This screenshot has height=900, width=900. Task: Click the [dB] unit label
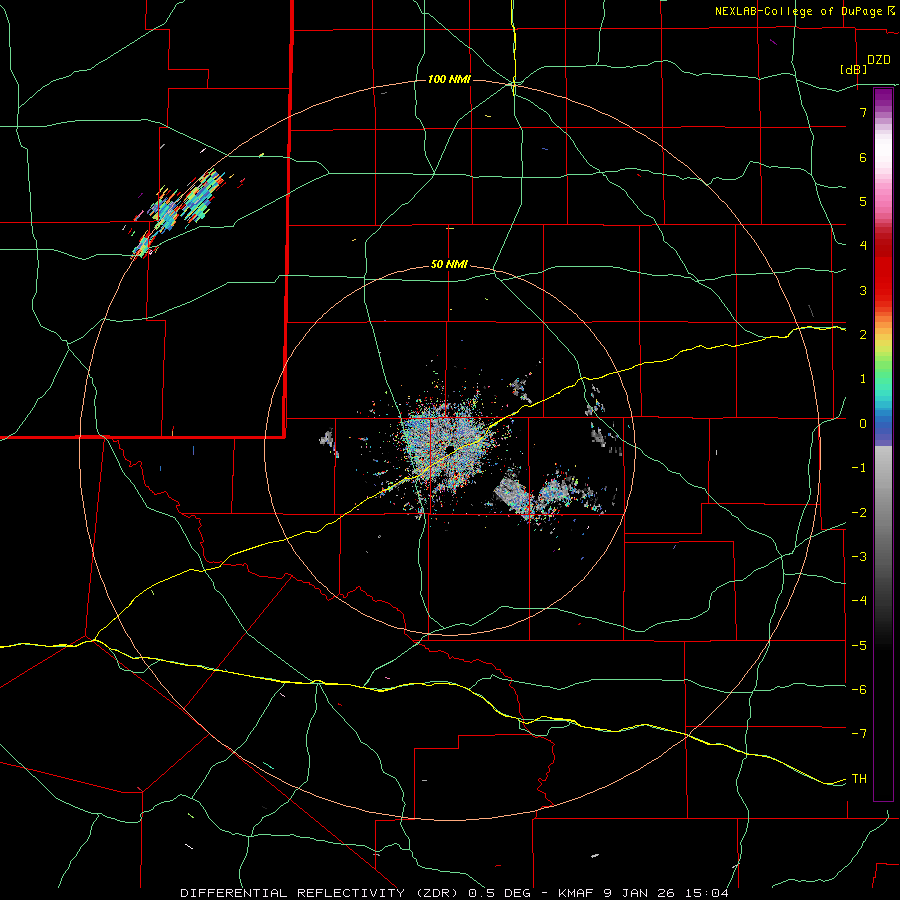coord(854,69)
